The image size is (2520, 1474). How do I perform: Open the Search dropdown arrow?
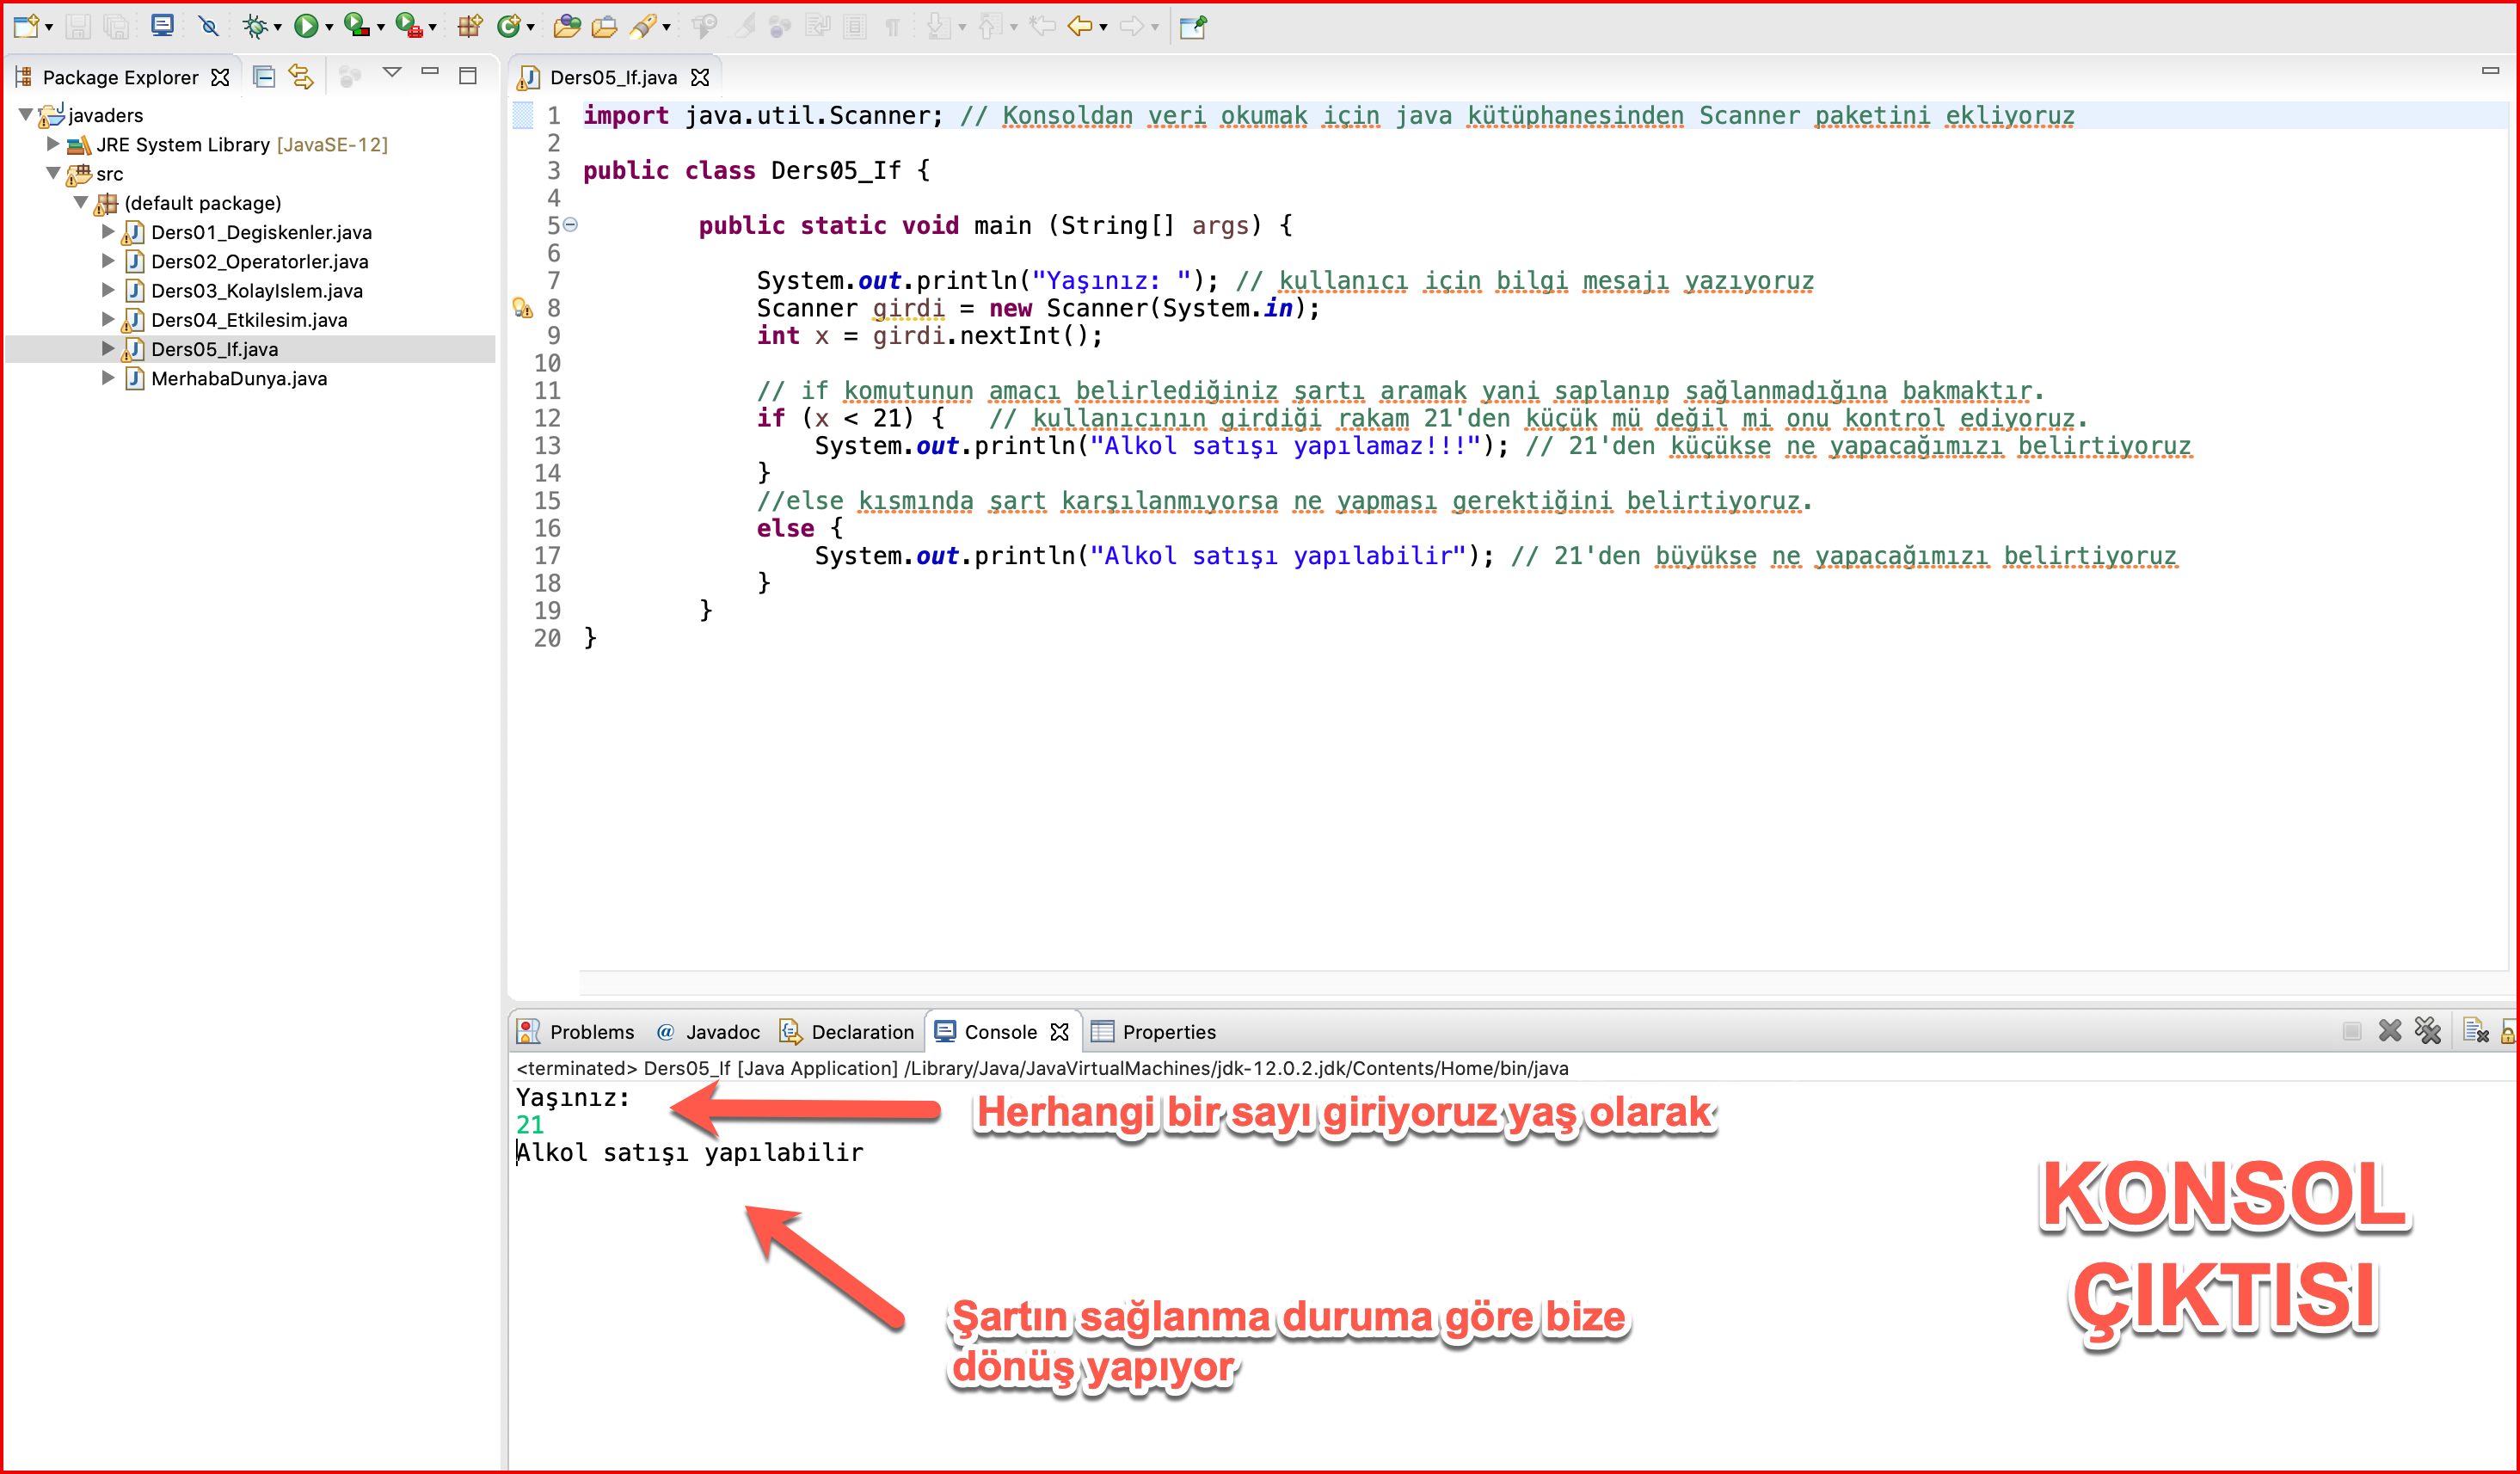pyautogui.click(x=666, y=27)
